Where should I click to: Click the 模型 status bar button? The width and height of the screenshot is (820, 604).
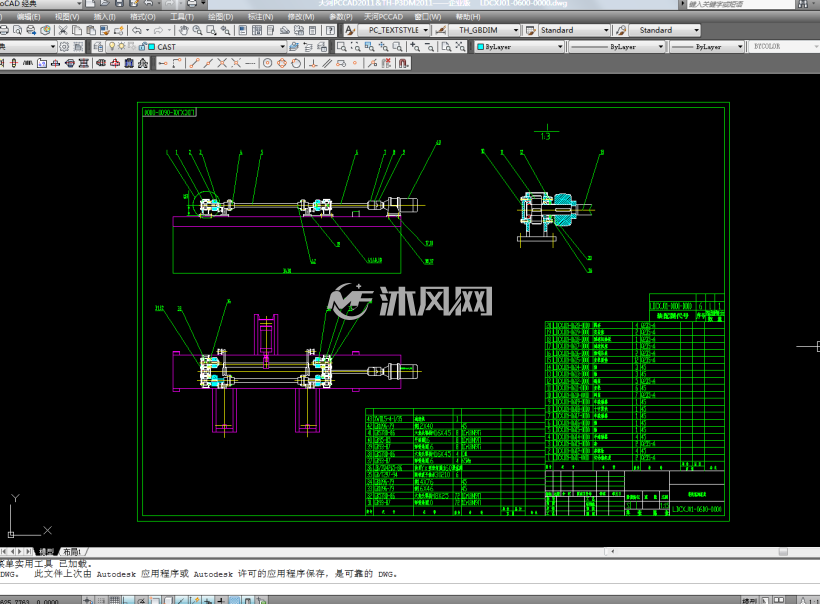click(749, 601)
